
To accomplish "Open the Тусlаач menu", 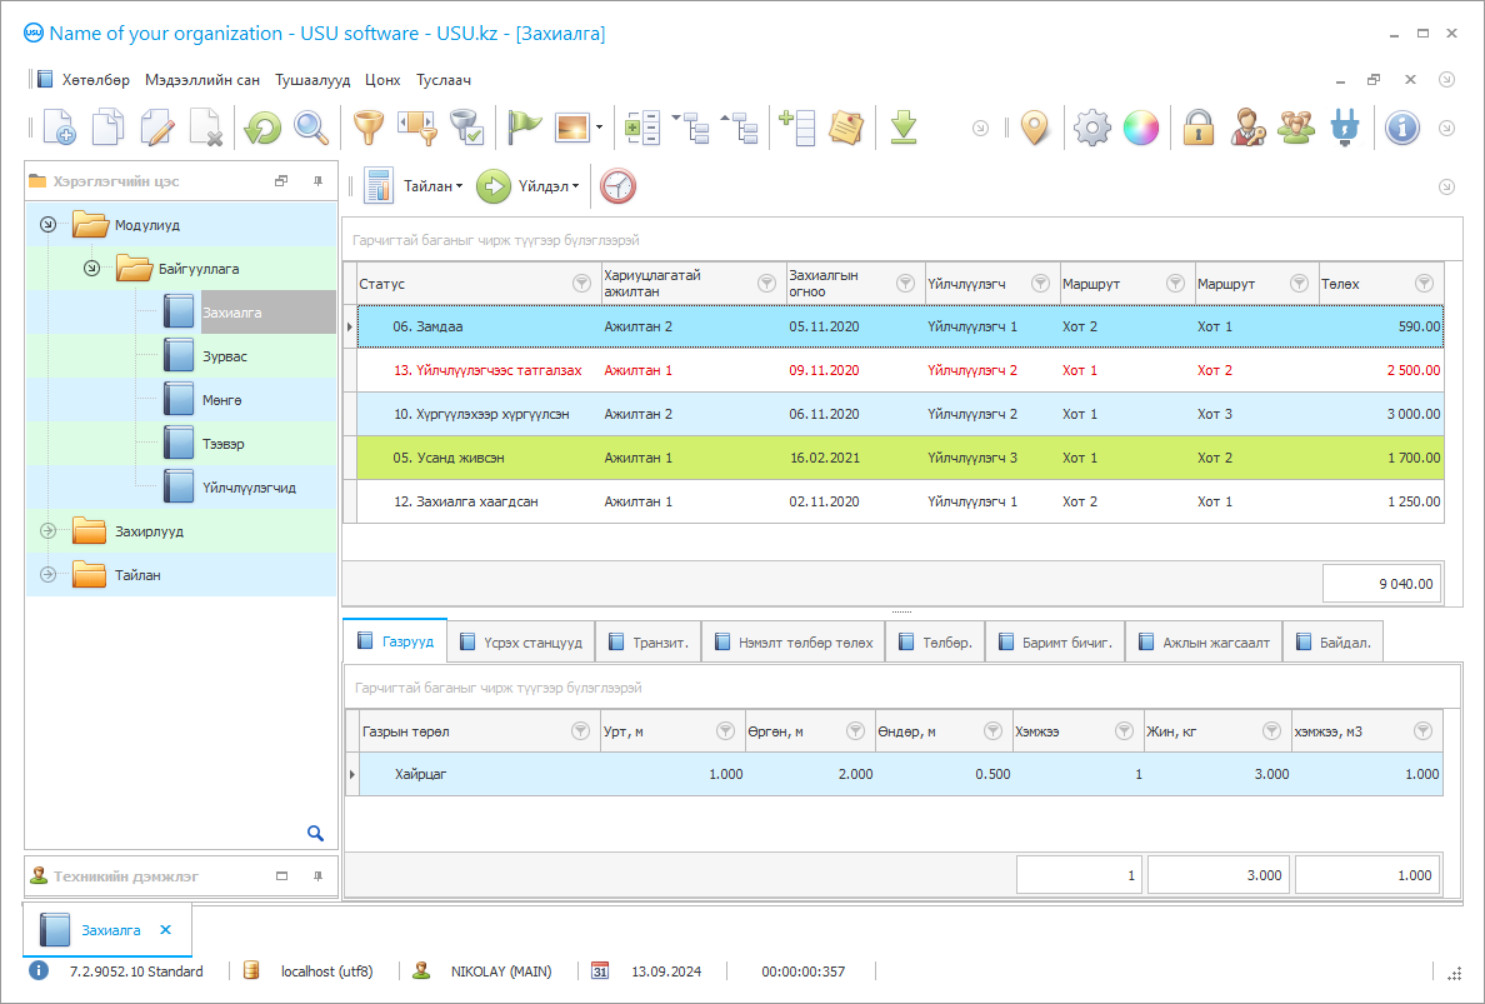I will (x=444, y=80).
